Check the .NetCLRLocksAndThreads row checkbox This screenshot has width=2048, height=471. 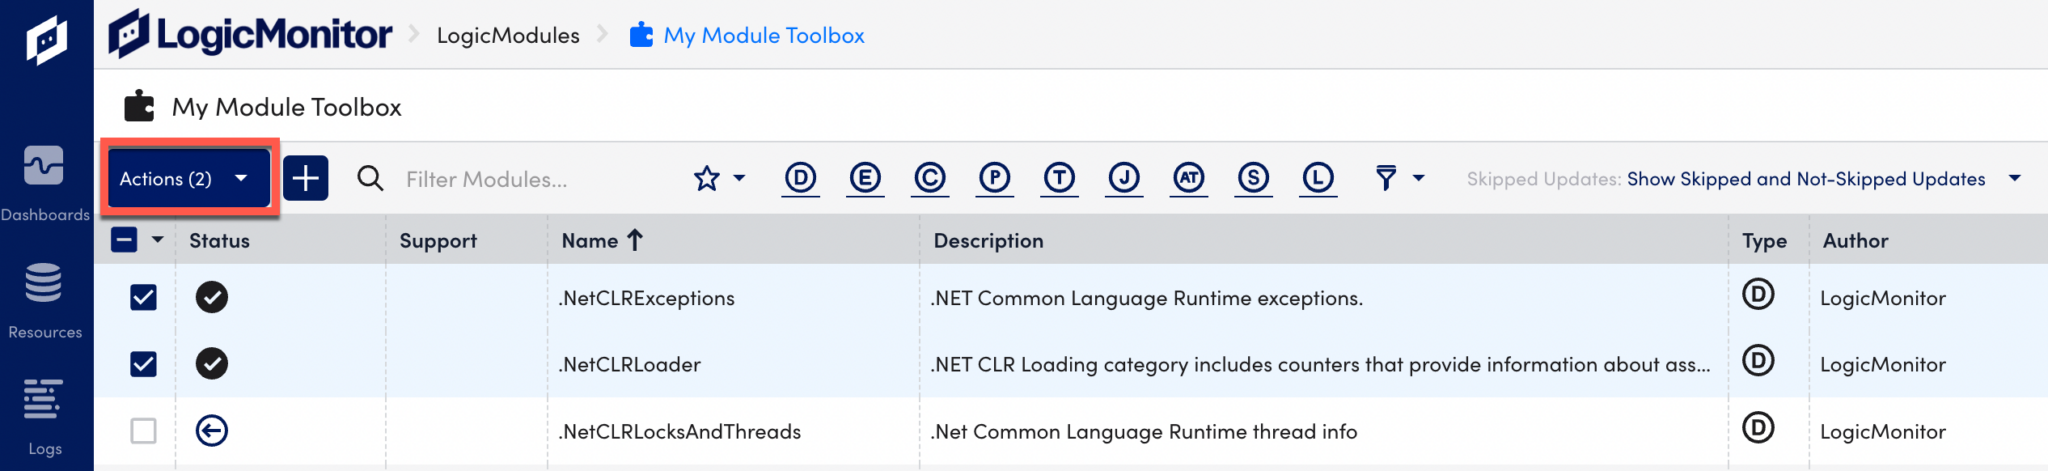[144, 431]
